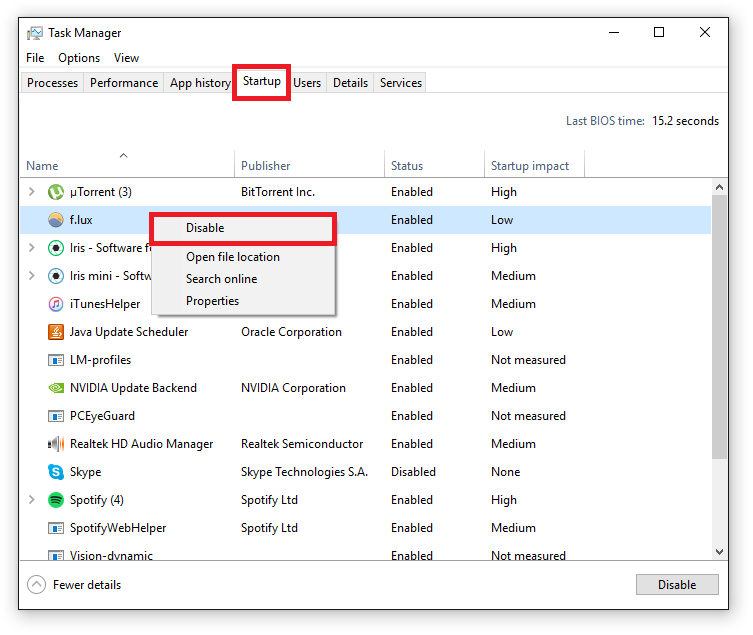
Task: Click the Fewer details arrow icon
Action: pos(36,585)
